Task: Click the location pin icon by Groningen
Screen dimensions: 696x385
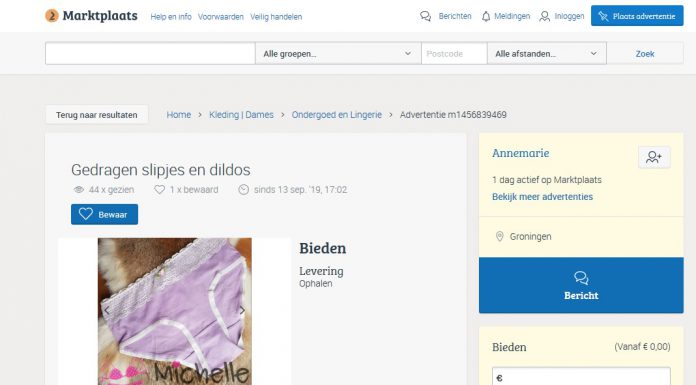Action: 499,236
